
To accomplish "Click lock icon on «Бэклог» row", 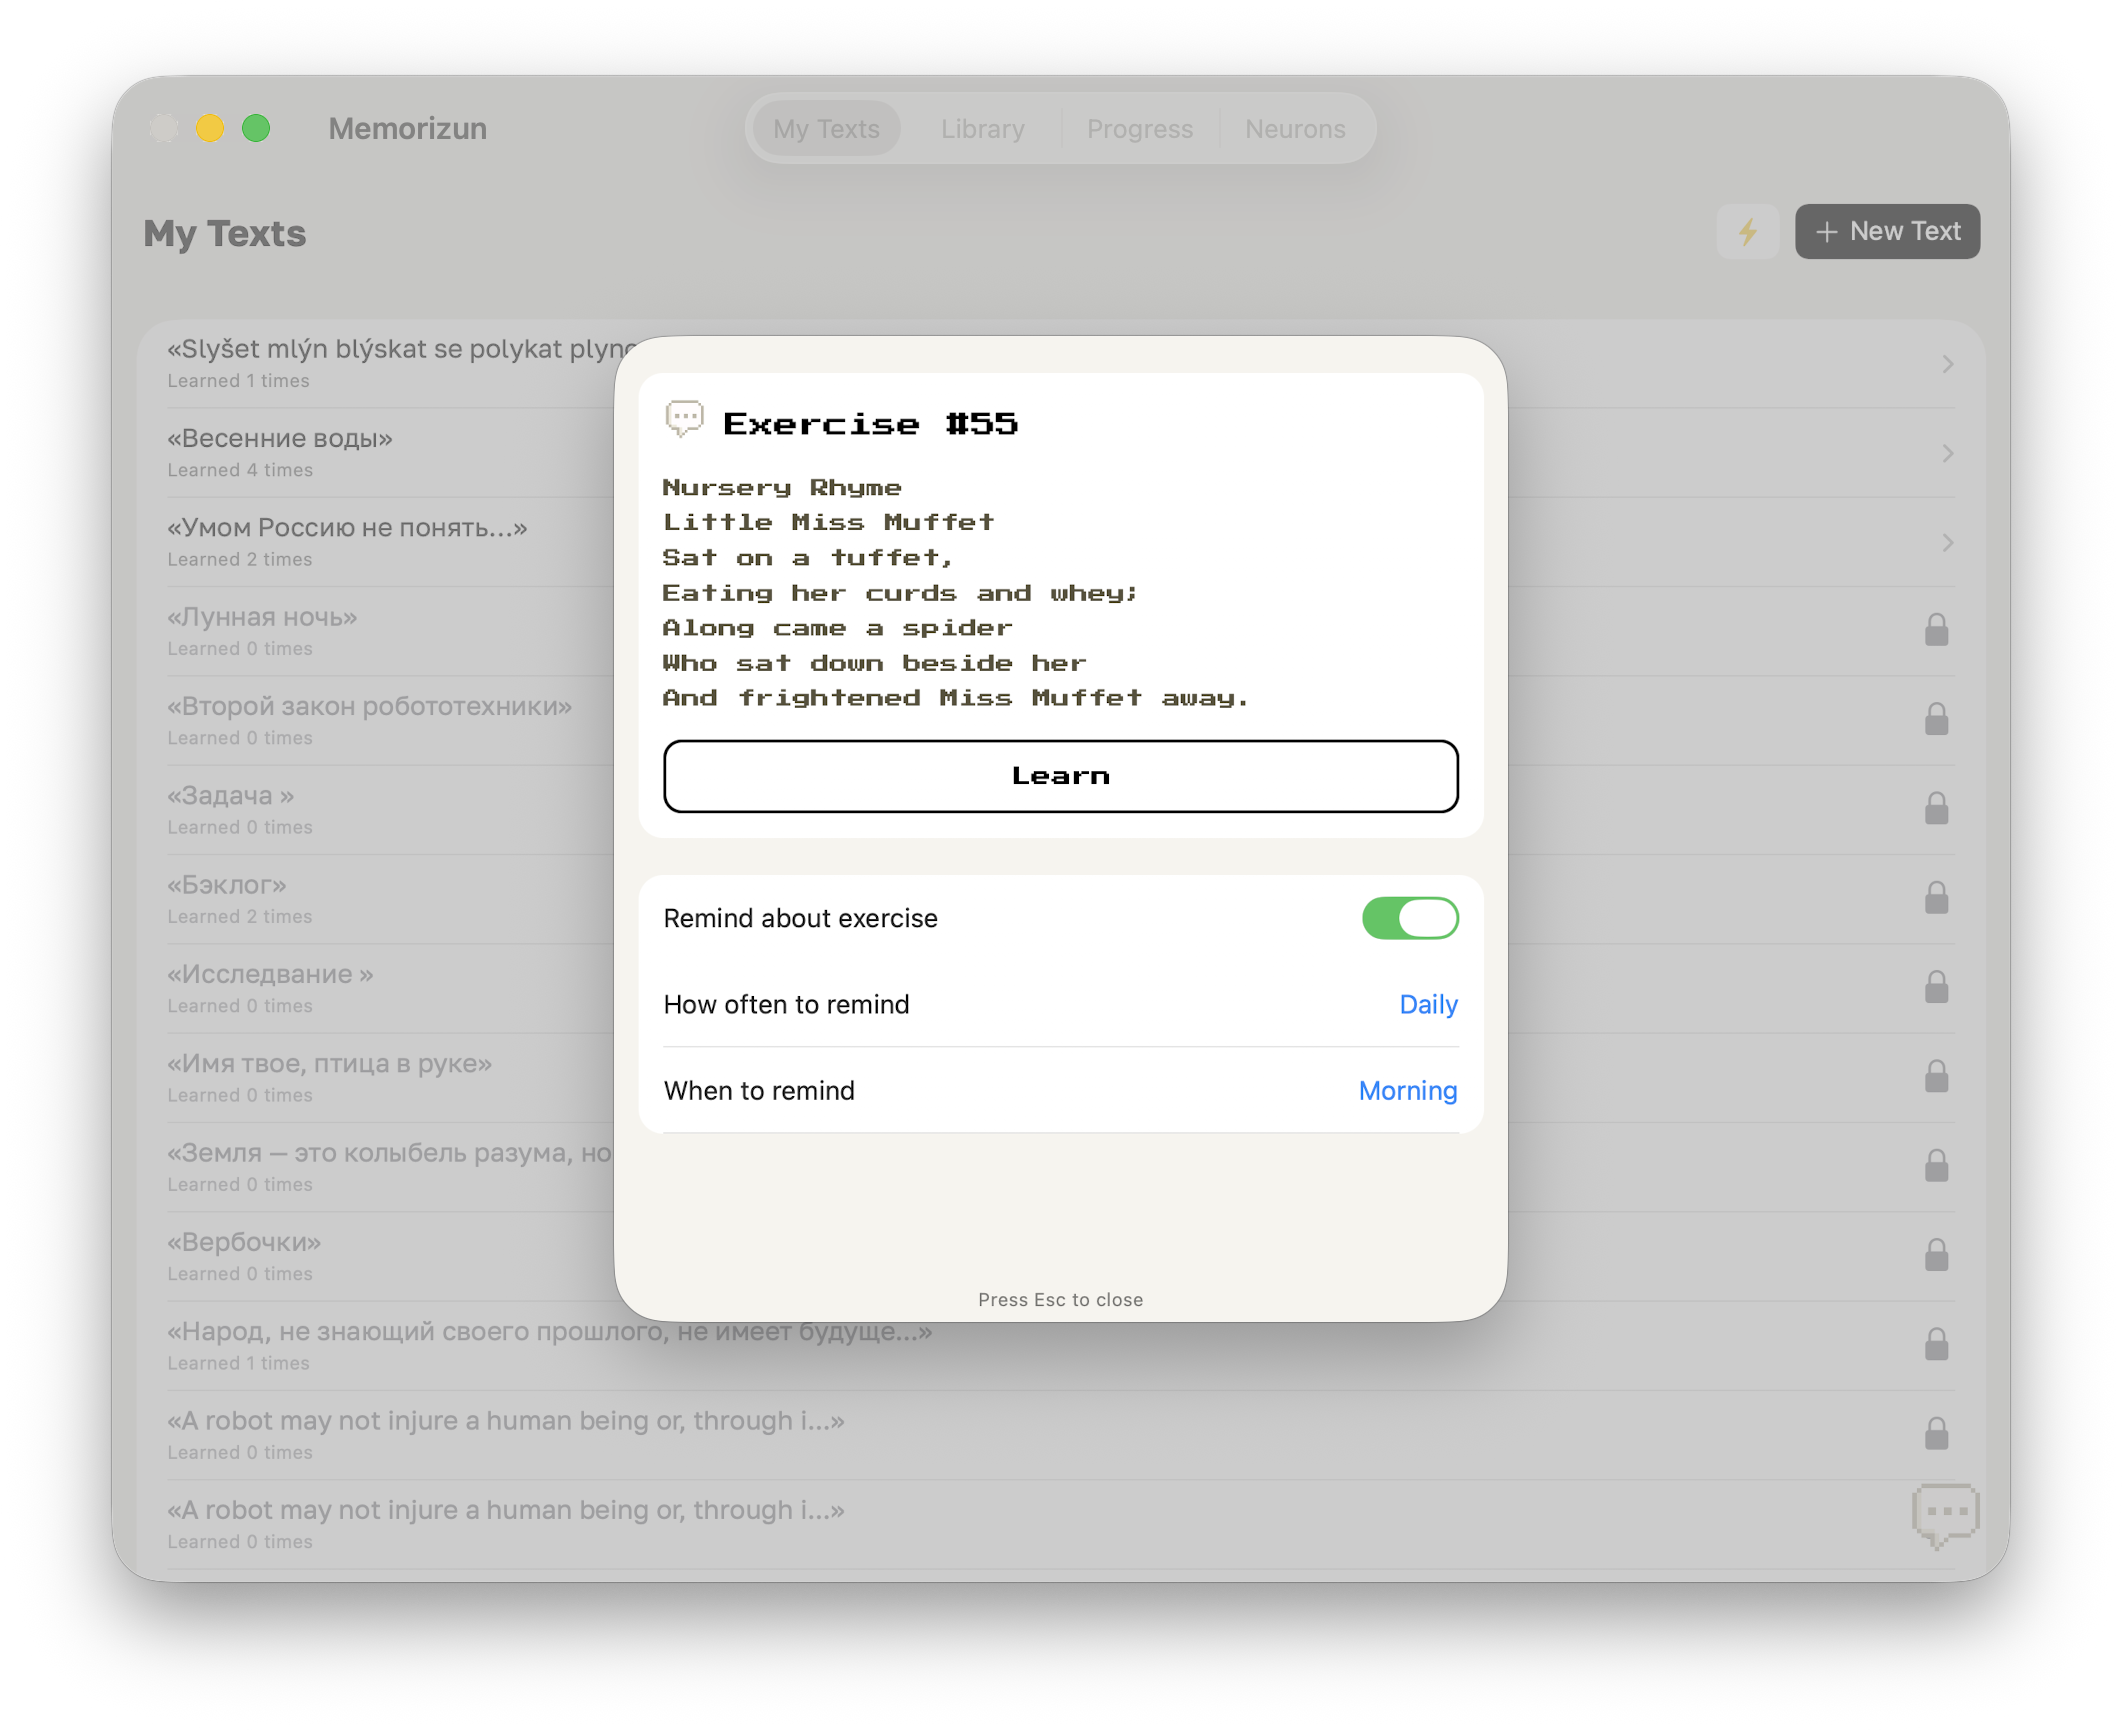I will 1937,898.
